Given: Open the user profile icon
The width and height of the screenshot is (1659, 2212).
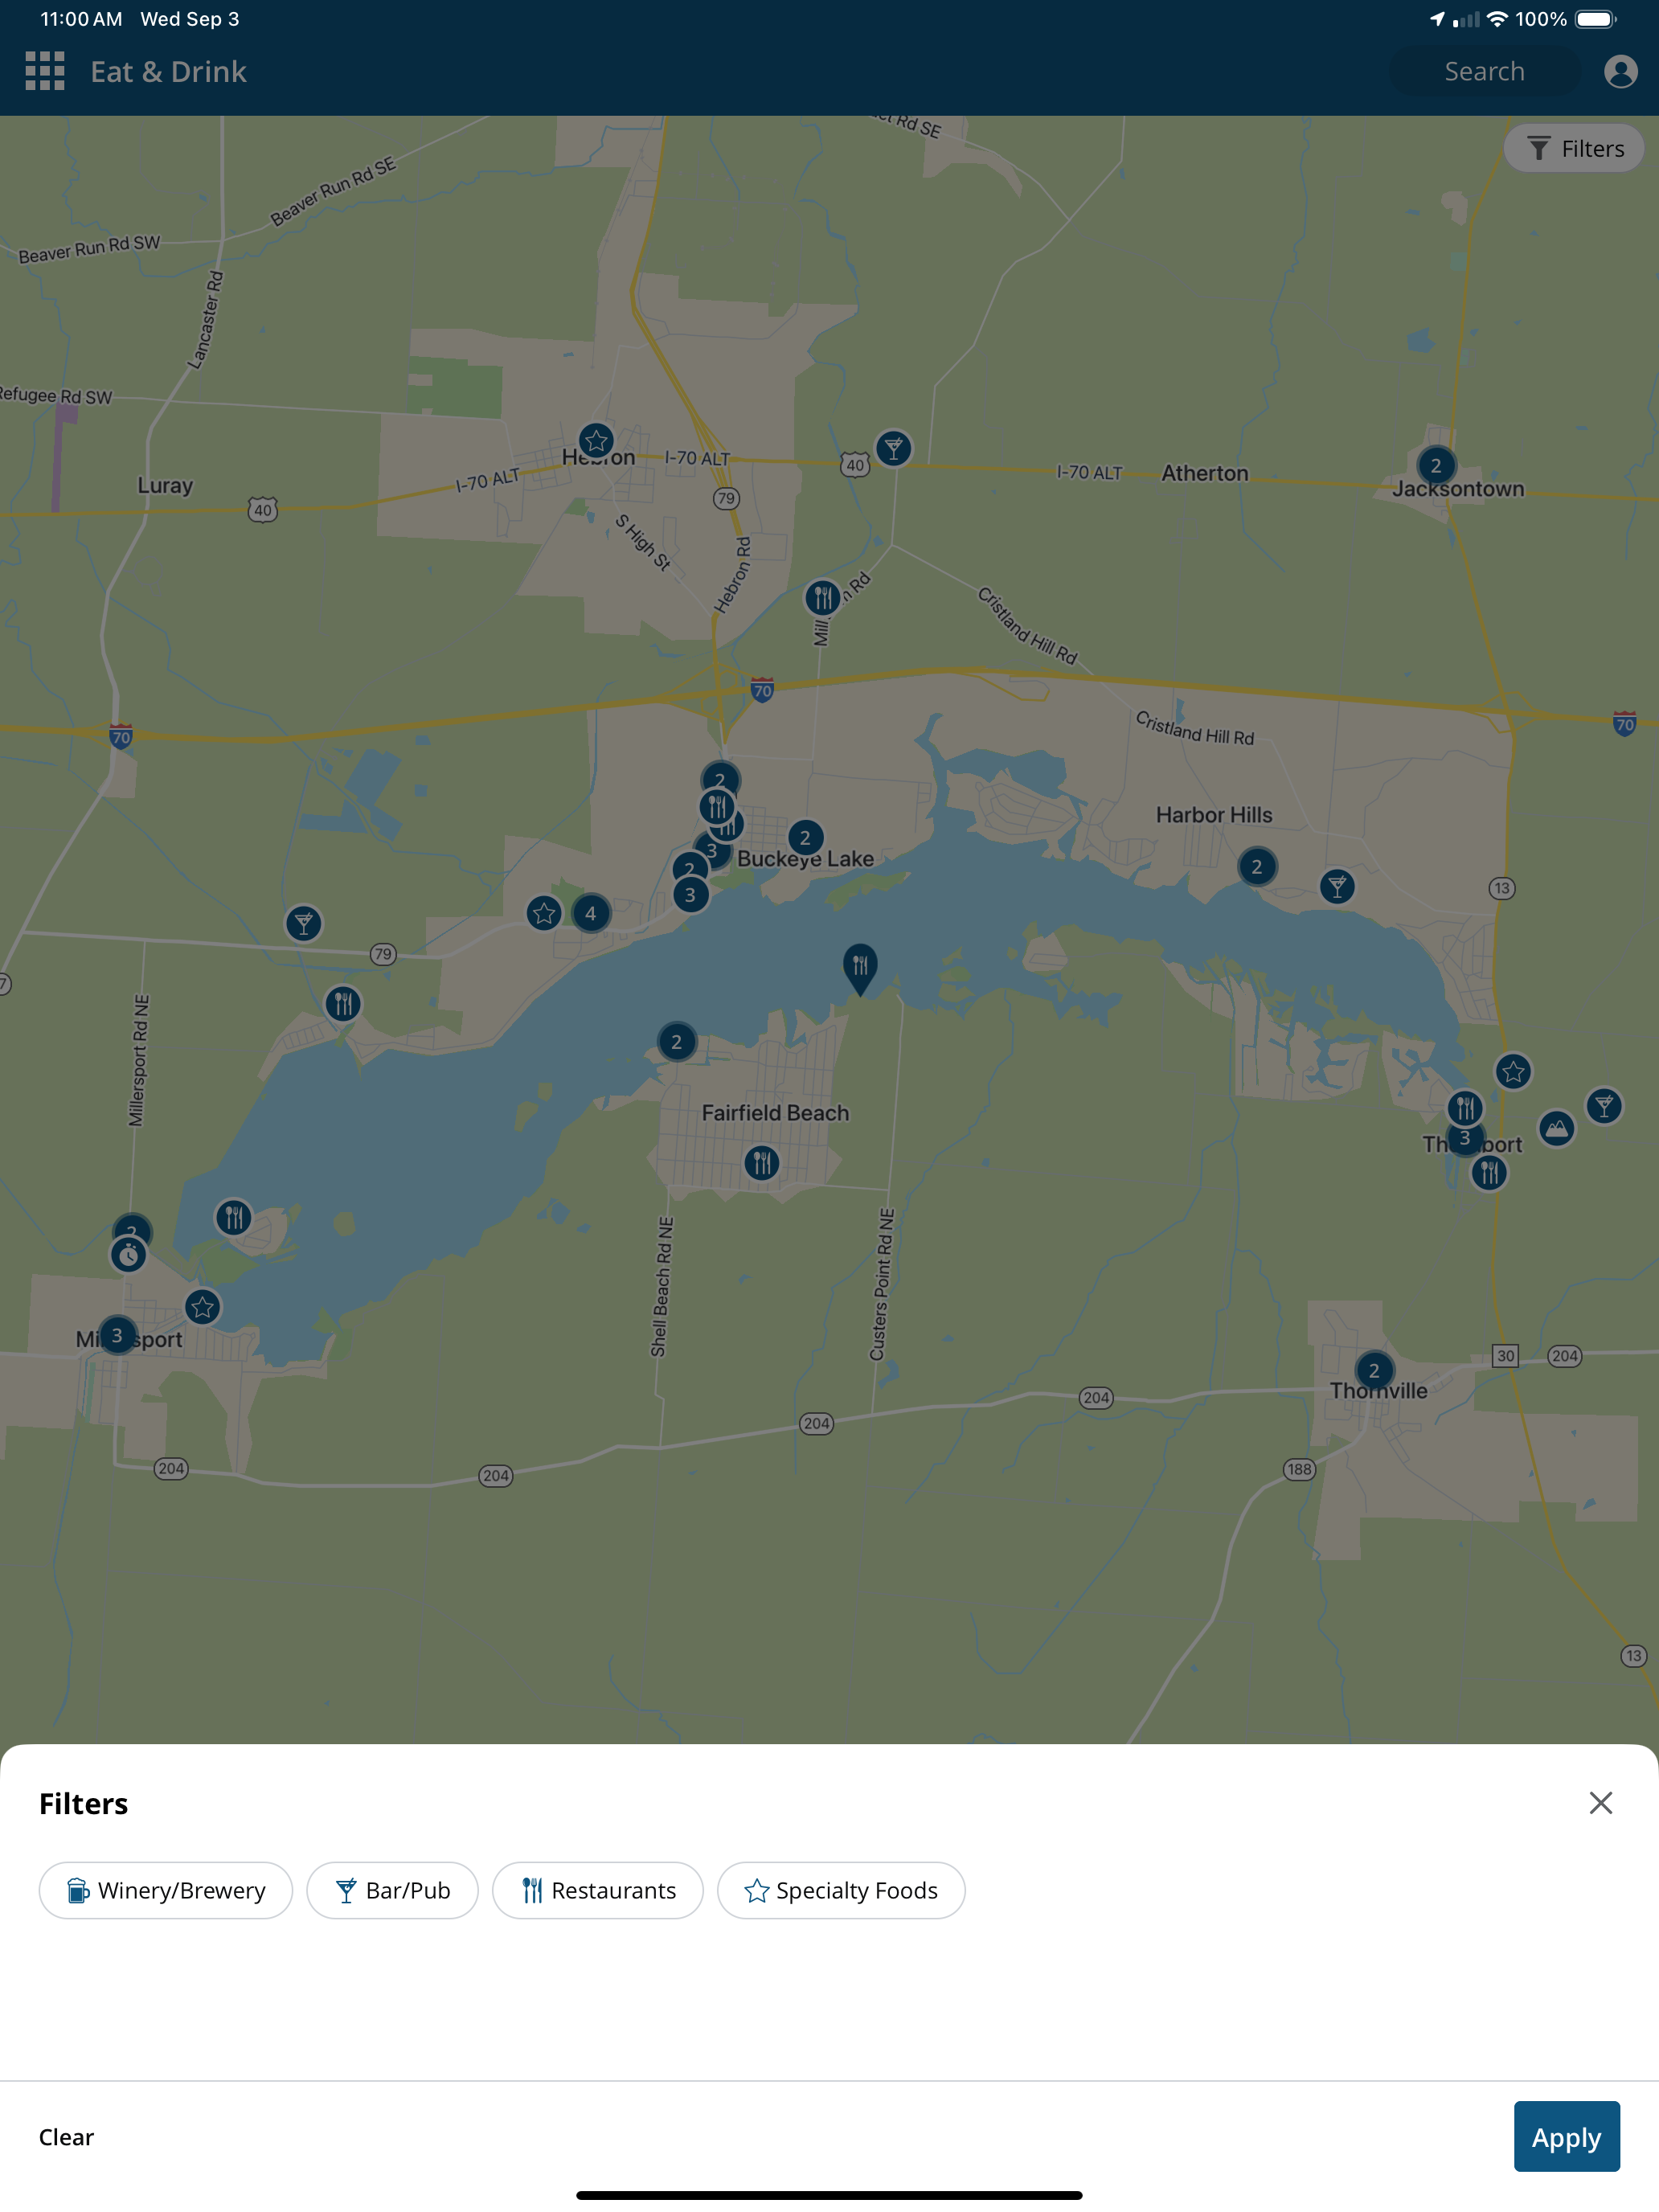Looking at the screenshot, I should 1620,72.
